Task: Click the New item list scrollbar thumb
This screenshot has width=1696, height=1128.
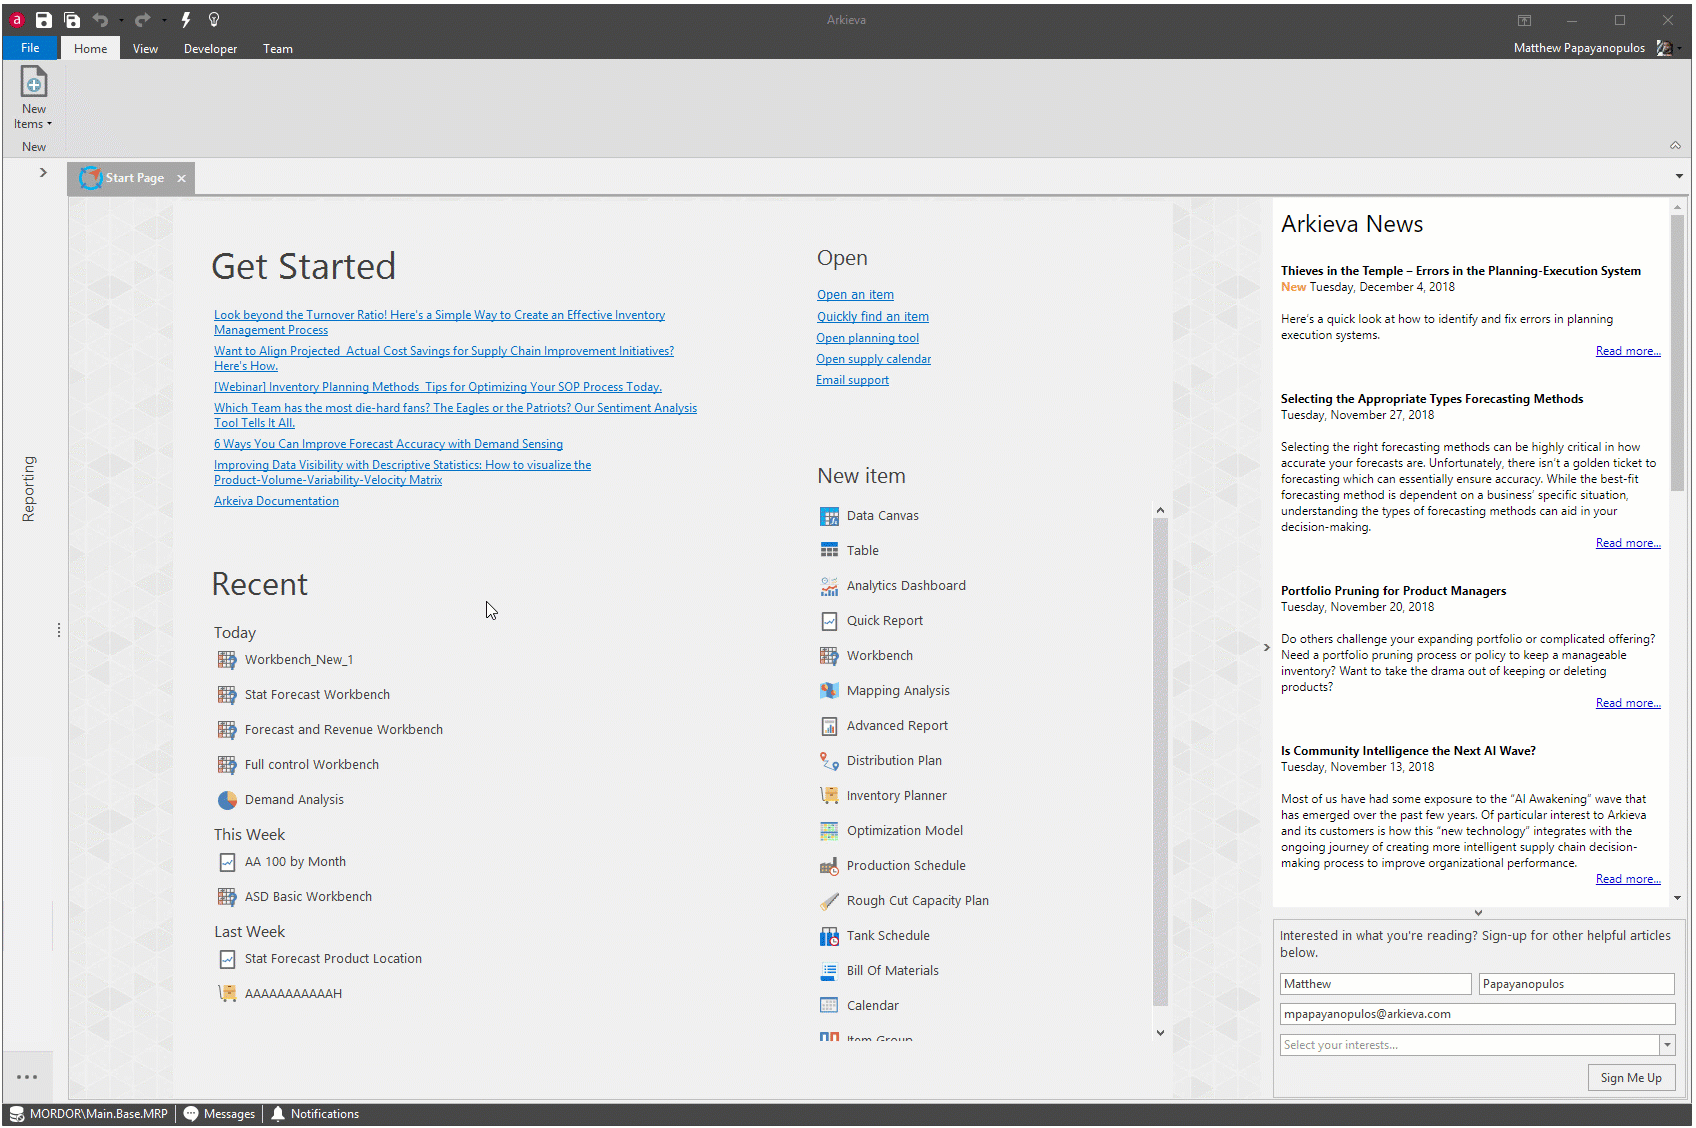Action: click(1160, 762)
